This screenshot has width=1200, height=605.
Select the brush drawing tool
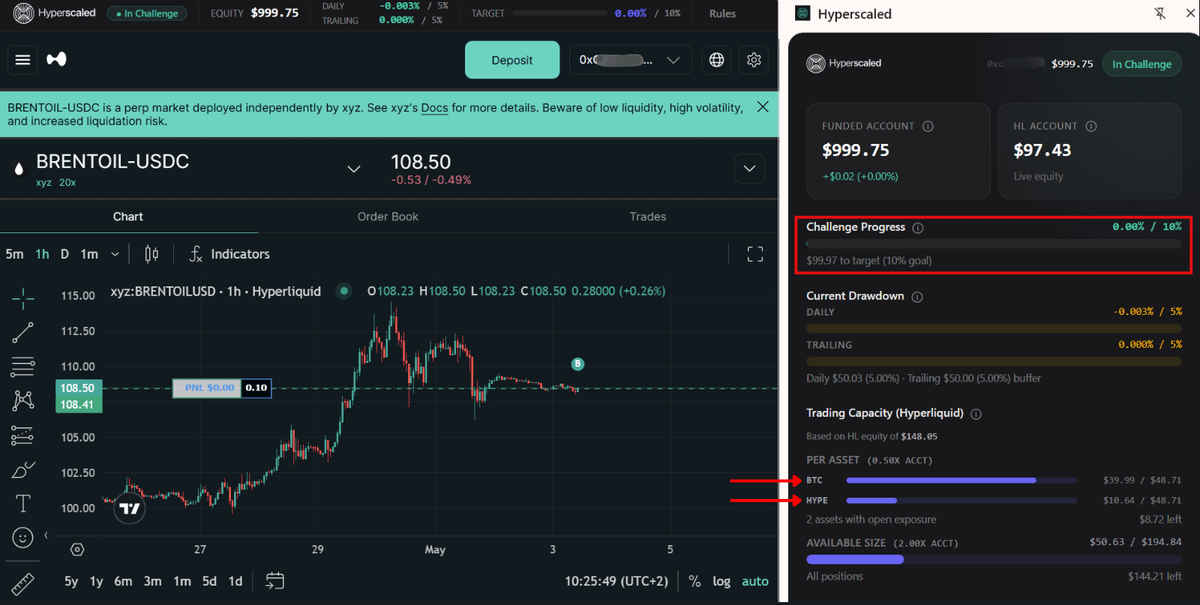[23, 469]
